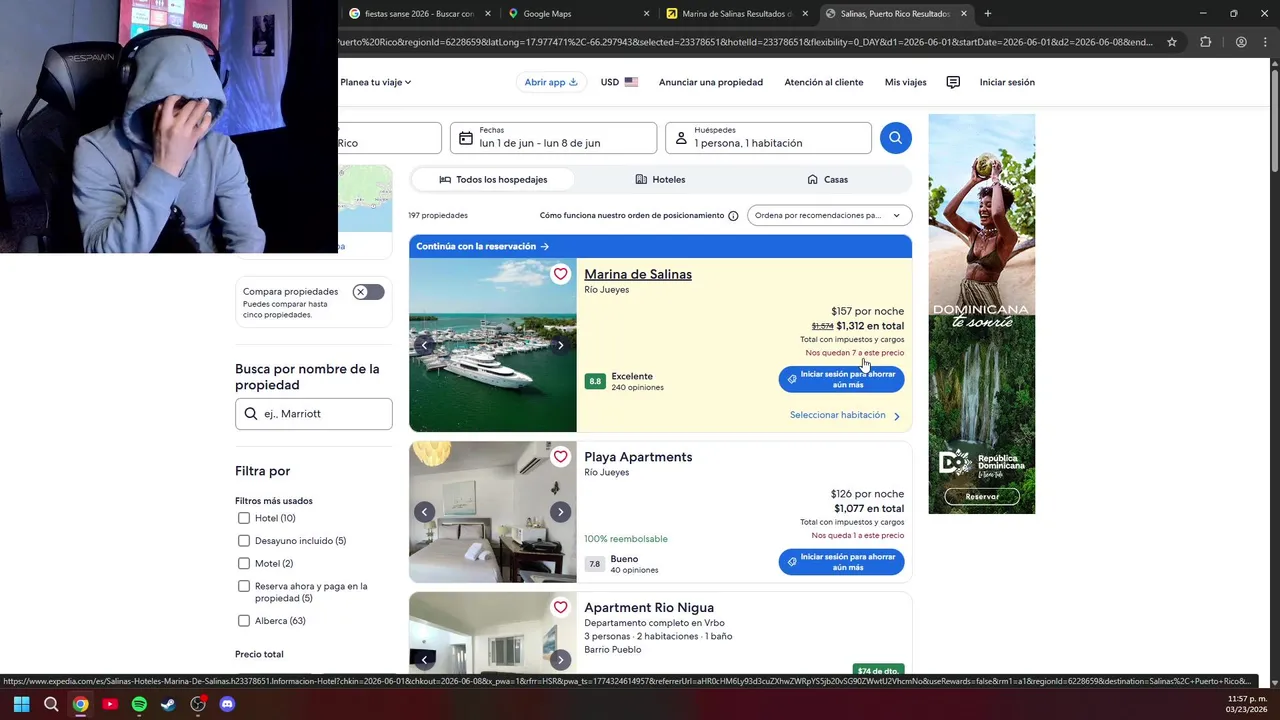This screenshot has width=1280, height=720.
Task: Open Mis viajes link
Action: tap(906, 82)
